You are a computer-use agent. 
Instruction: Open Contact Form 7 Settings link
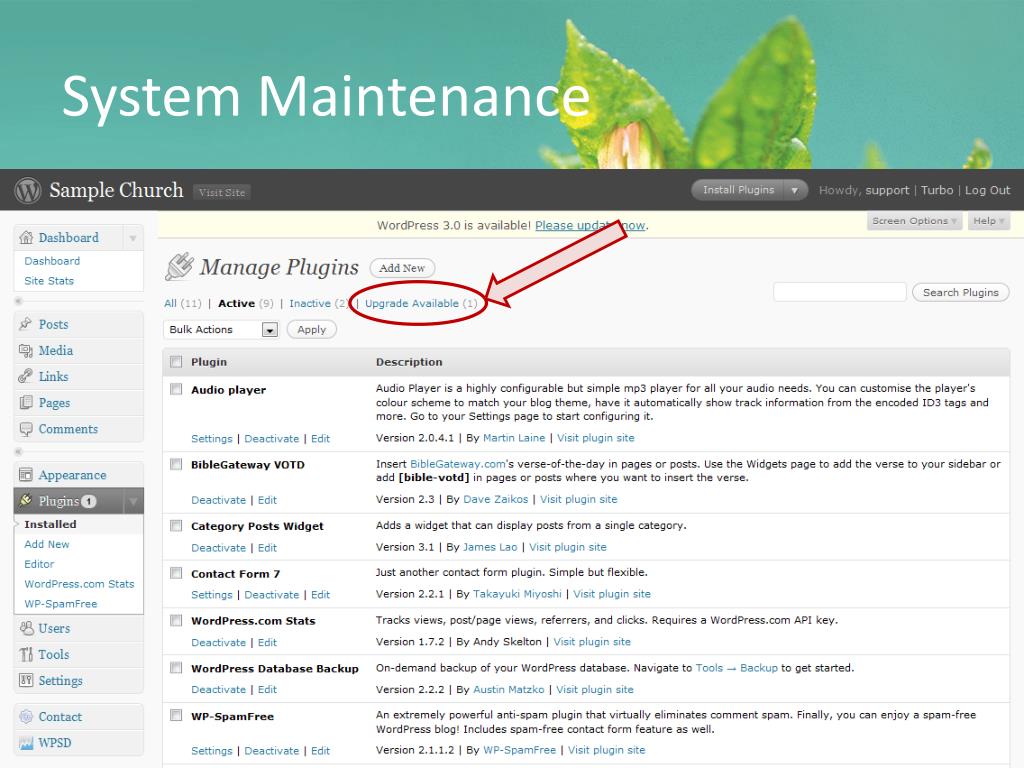click(212, 595)
